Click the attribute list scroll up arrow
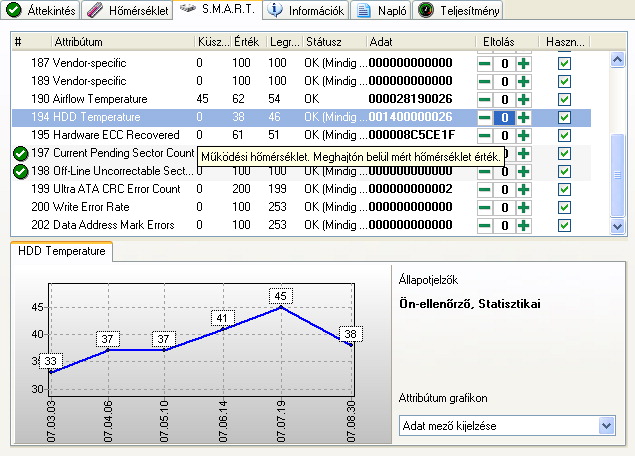The height and width of the screenshot is (456, 635). pyautogui.click(x=617, y=60)
